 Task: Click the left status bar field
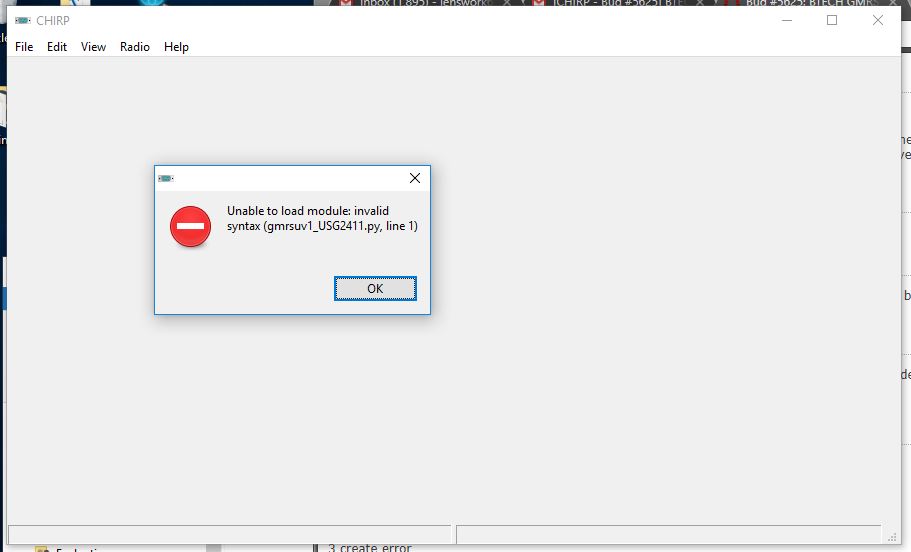tap(229, 535)
